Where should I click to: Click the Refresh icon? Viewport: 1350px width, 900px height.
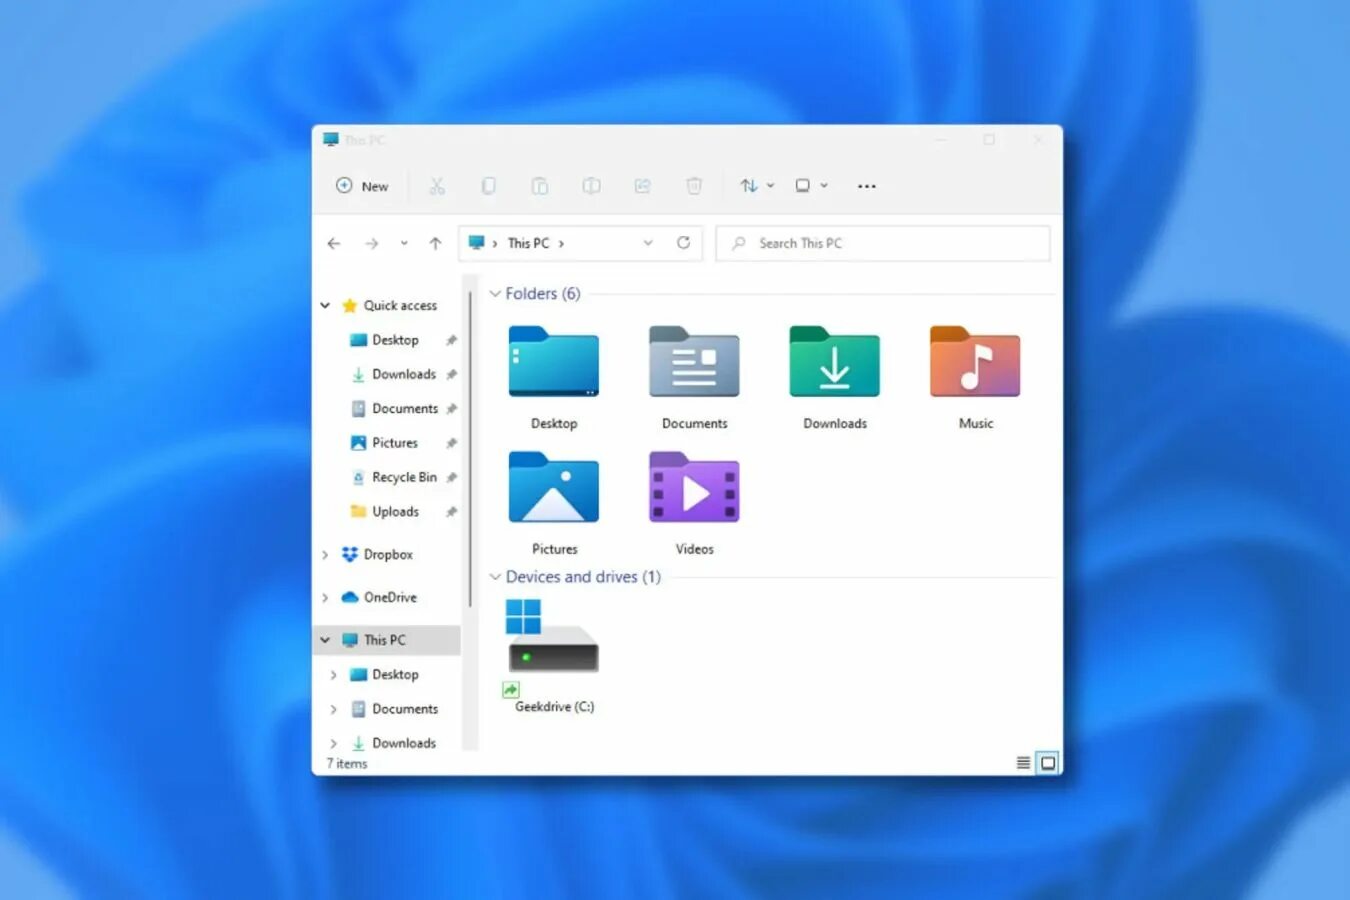pos(683,243)
